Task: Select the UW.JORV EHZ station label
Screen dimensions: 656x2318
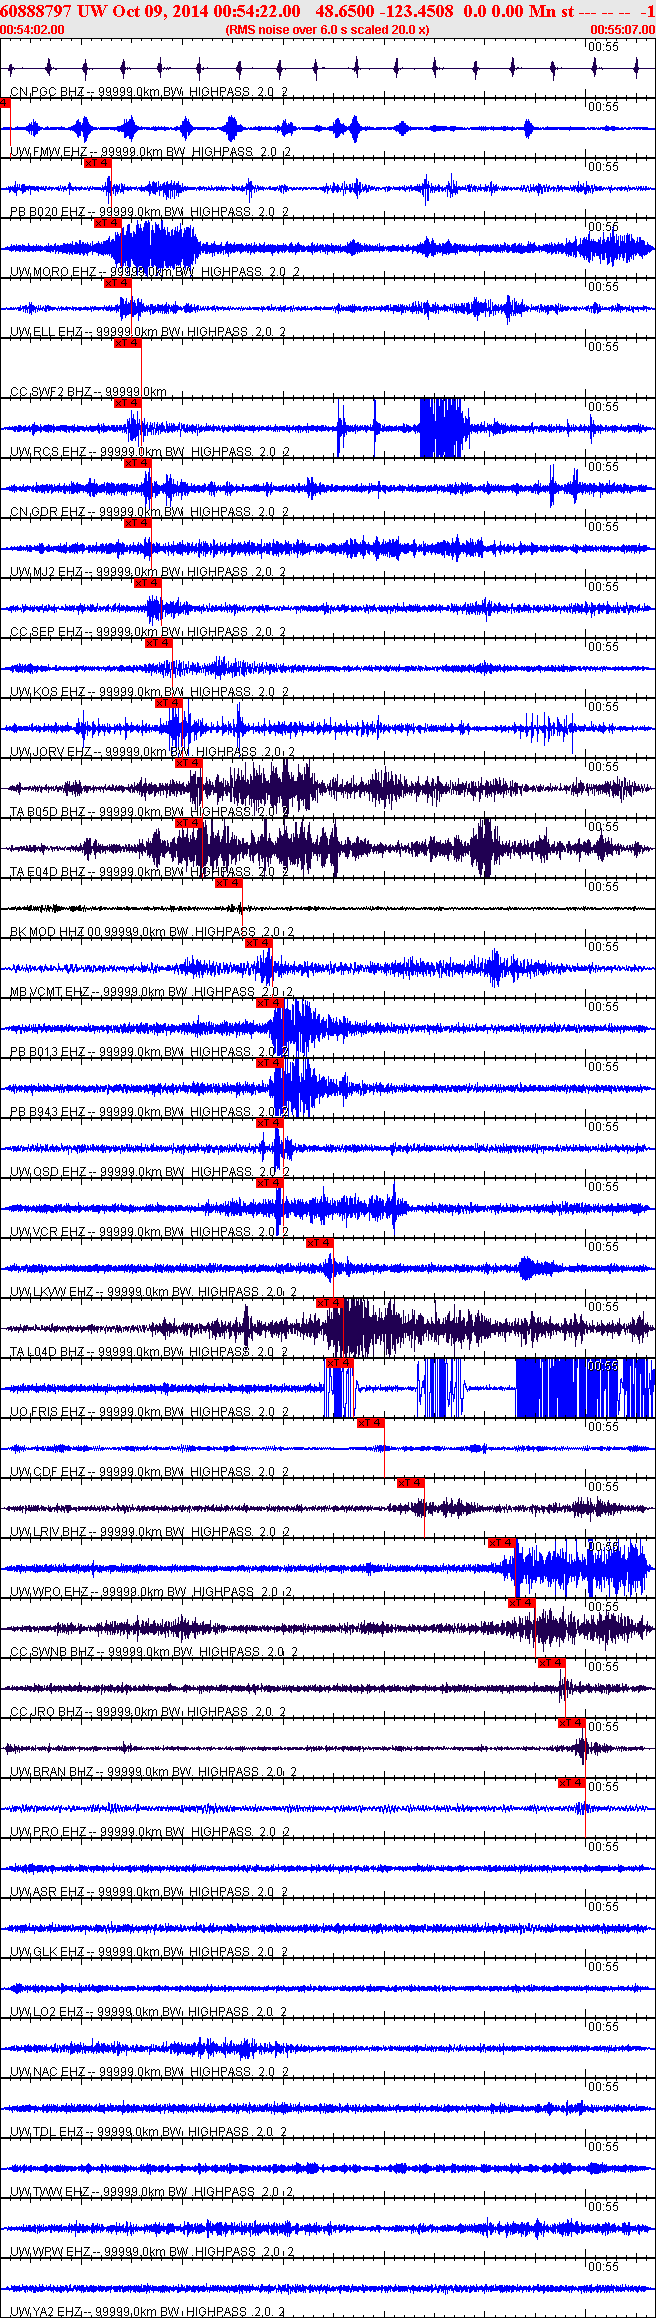Action: pyautogui.click(x=152, y=752)
